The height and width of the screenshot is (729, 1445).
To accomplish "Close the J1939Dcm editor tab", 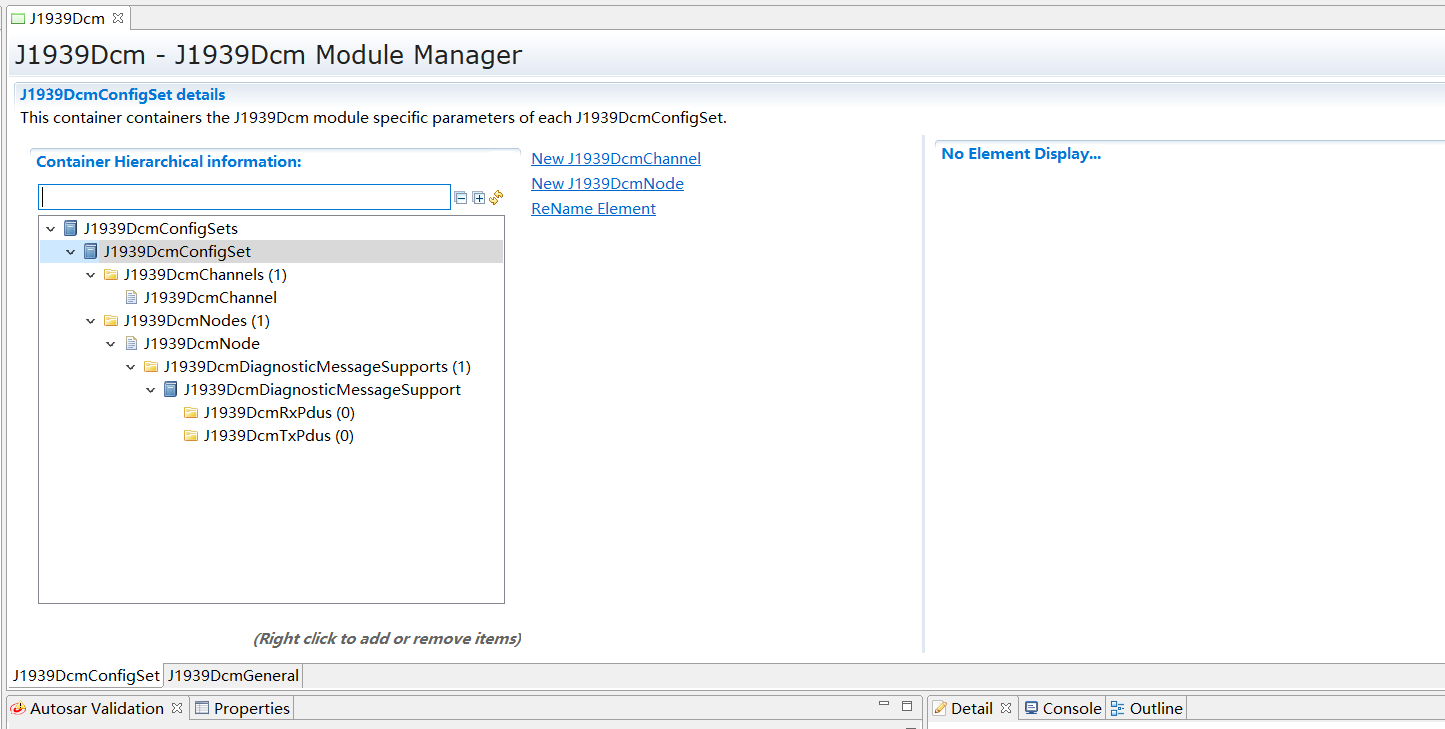I will 117,18.
